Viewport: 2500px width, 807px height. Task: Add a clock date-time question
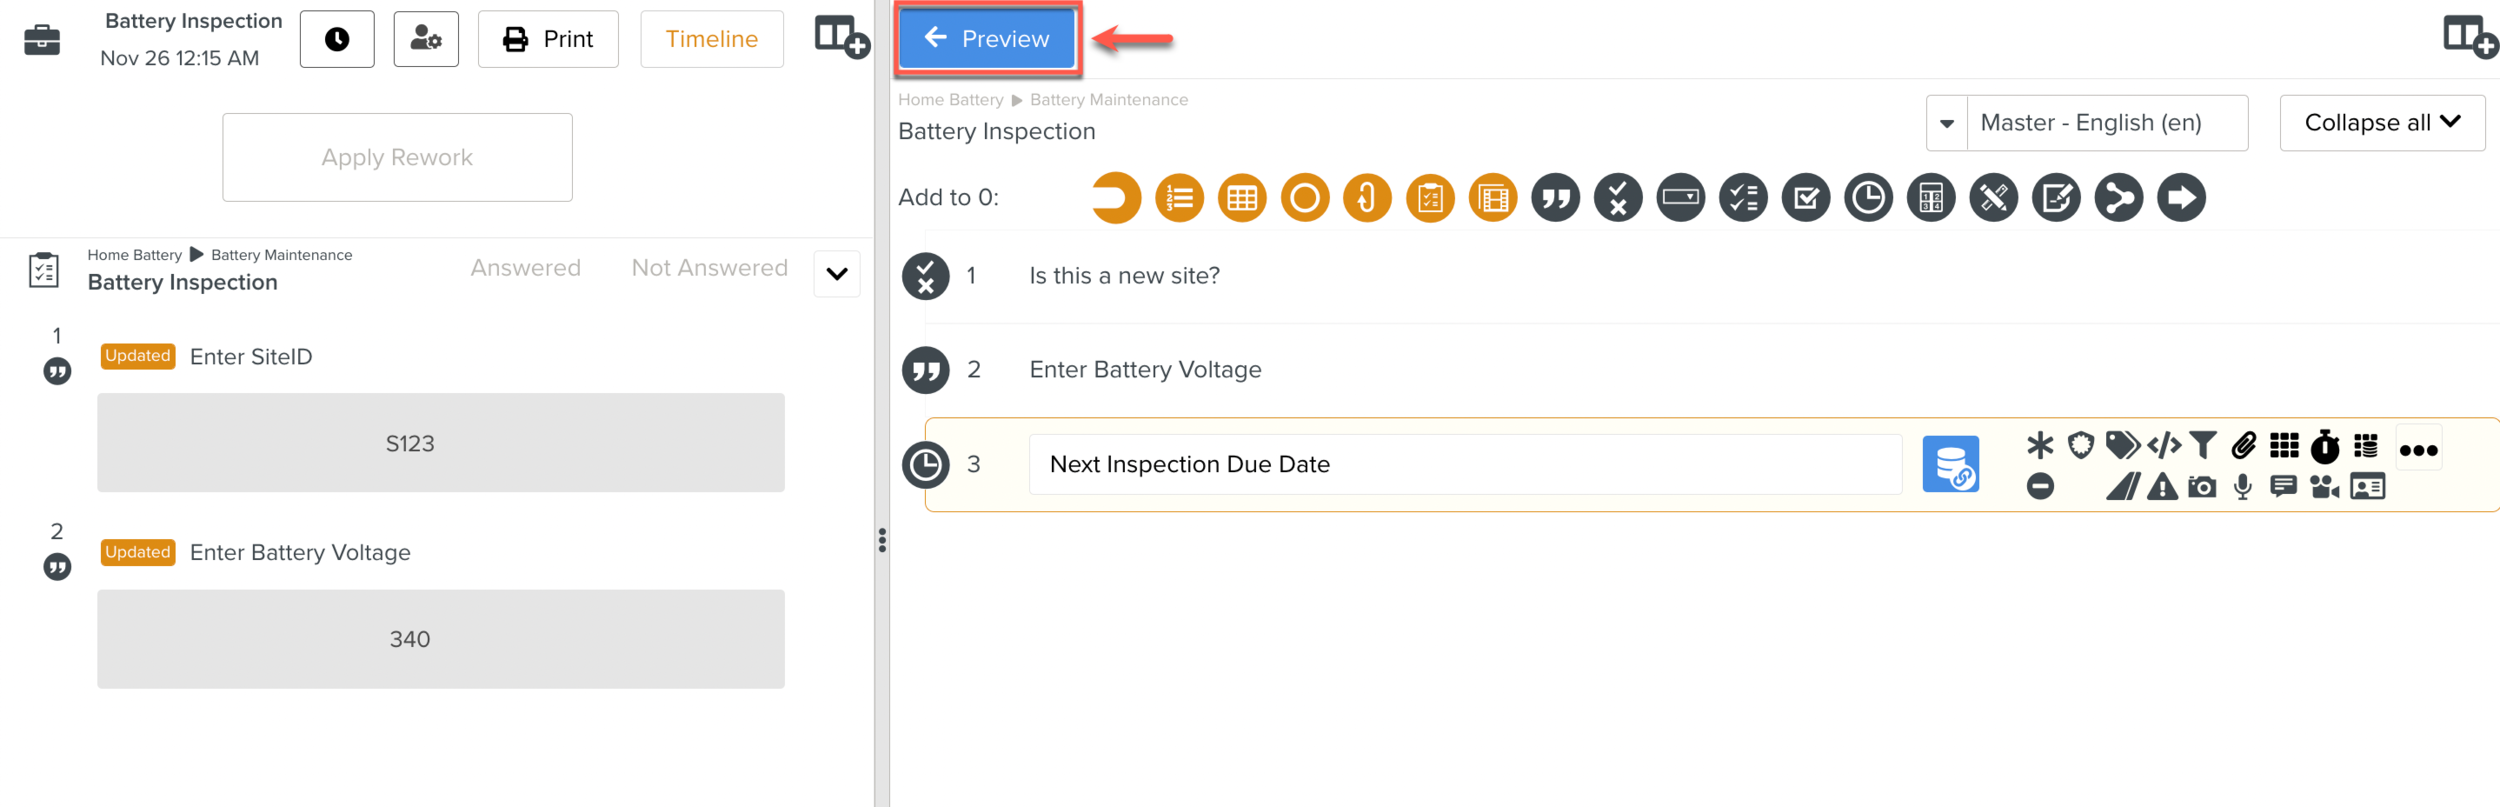tap(1868, 198)
